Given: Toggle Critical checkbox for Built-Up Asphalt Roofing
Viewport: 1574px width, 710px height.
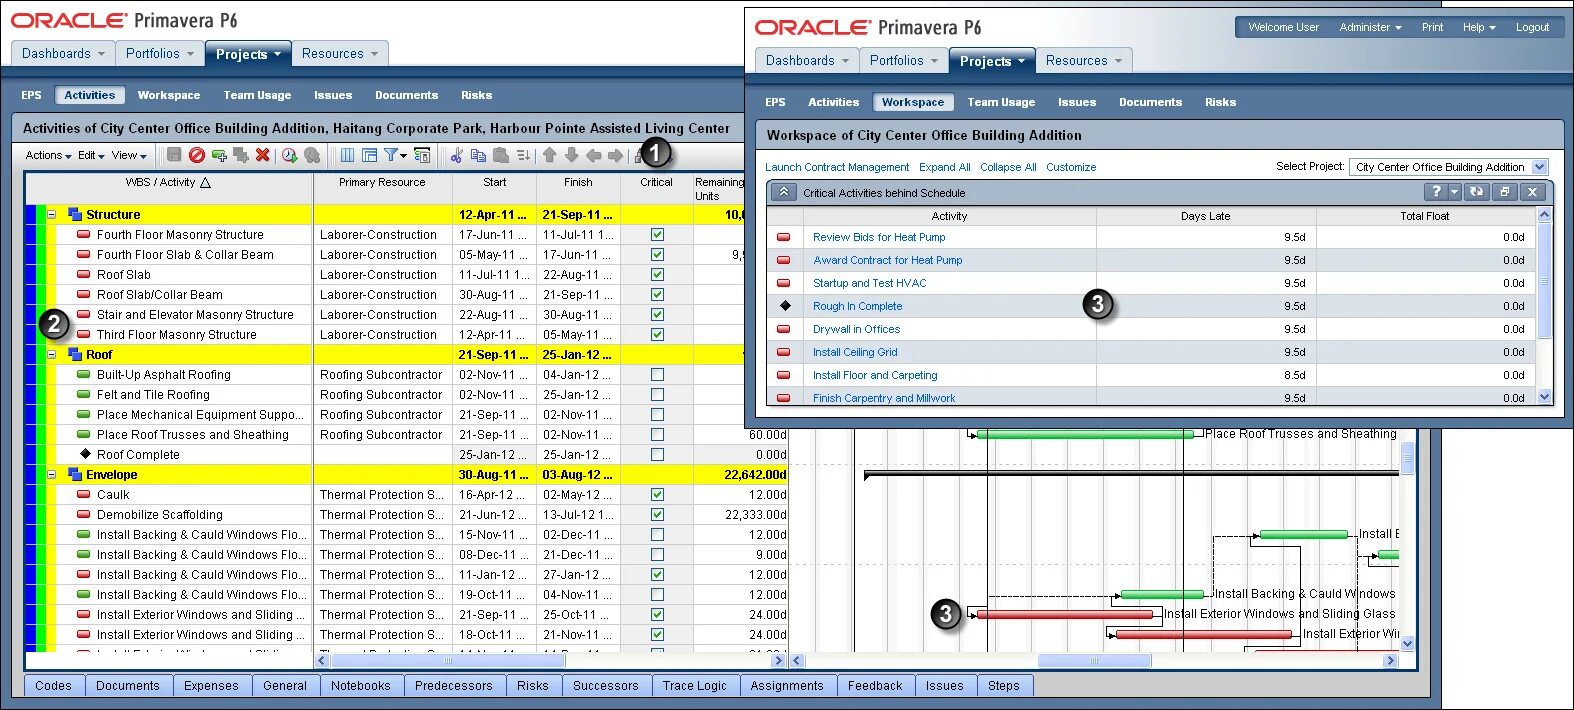Looking at the screenshot, I should (657, 374).
